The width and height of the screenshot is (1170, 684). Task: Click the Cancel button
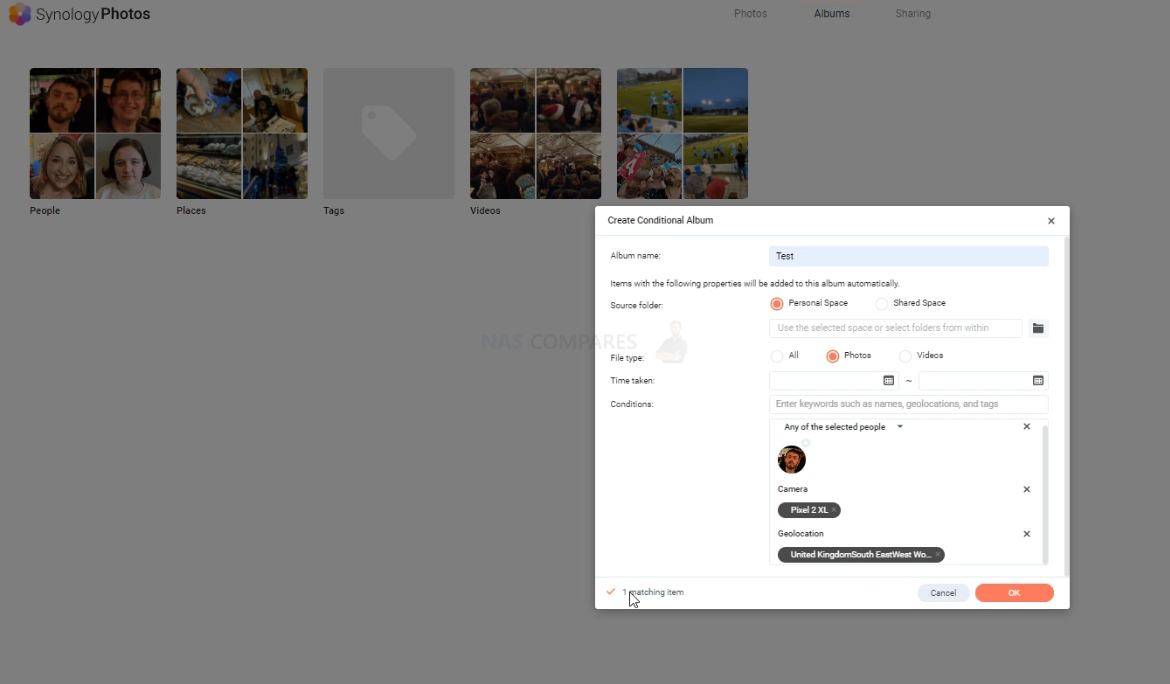(x=943, y=593)
